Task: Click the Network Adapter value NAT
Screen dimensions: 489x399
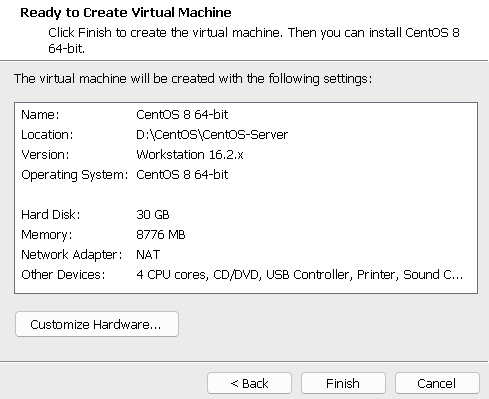Action: 148,255
